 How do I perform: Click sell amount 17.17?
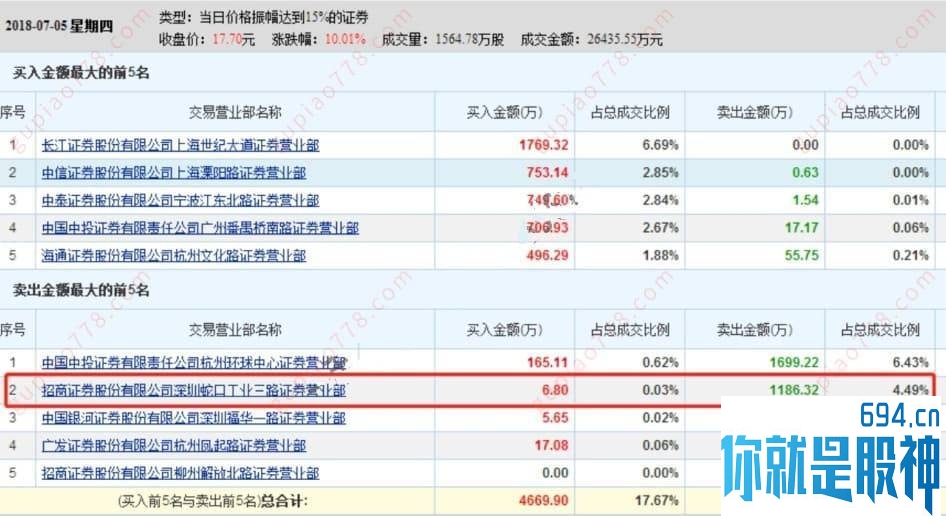802,228
